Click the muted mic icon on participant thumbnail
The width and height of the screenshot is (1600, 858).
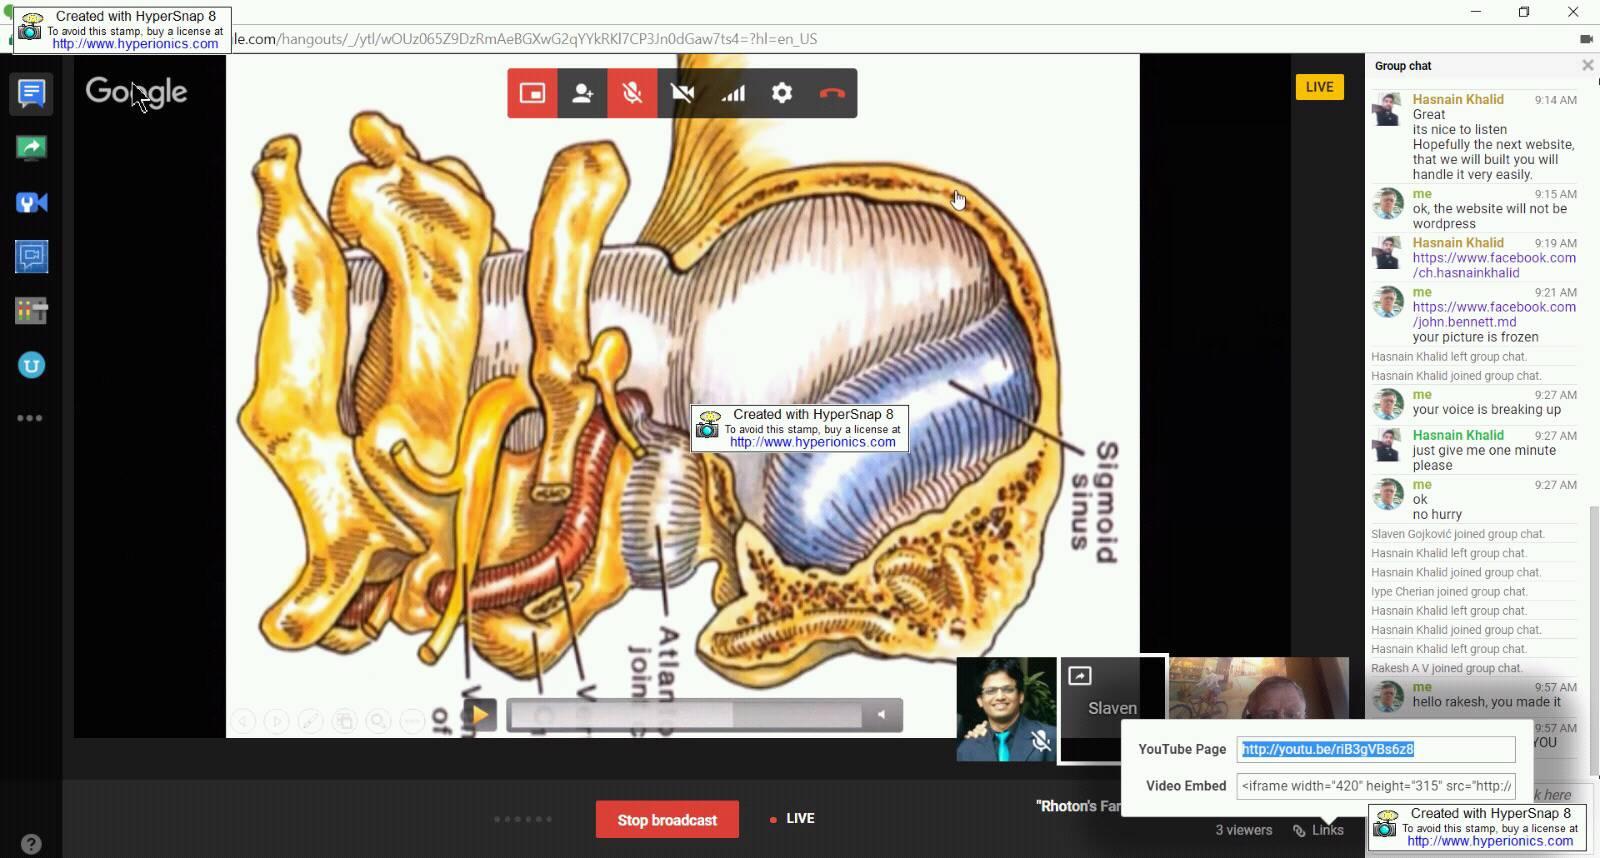click(x=1040, y=741)
